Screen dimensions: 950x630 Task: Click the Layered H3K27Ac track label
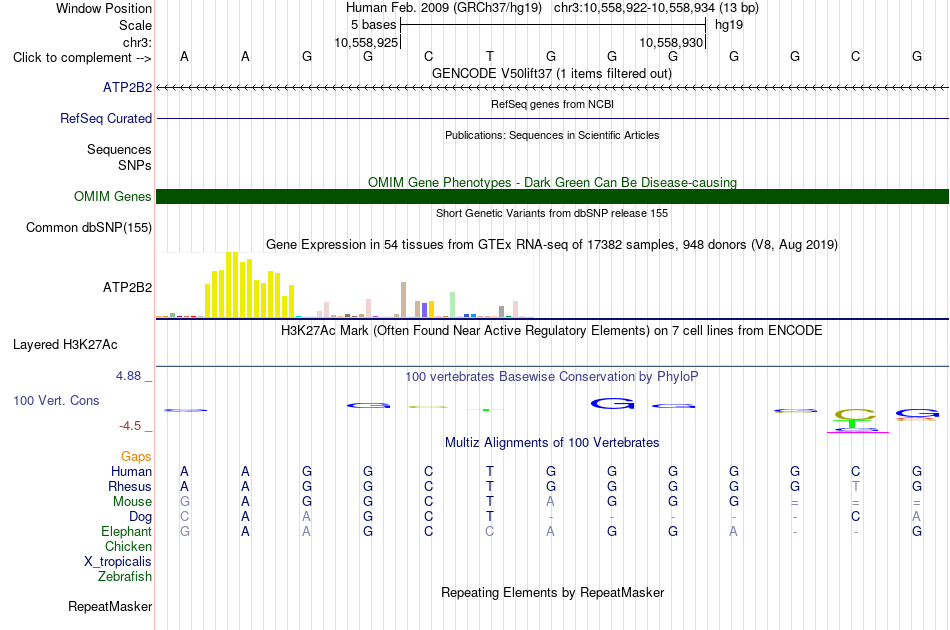click(x=65, y=345)
